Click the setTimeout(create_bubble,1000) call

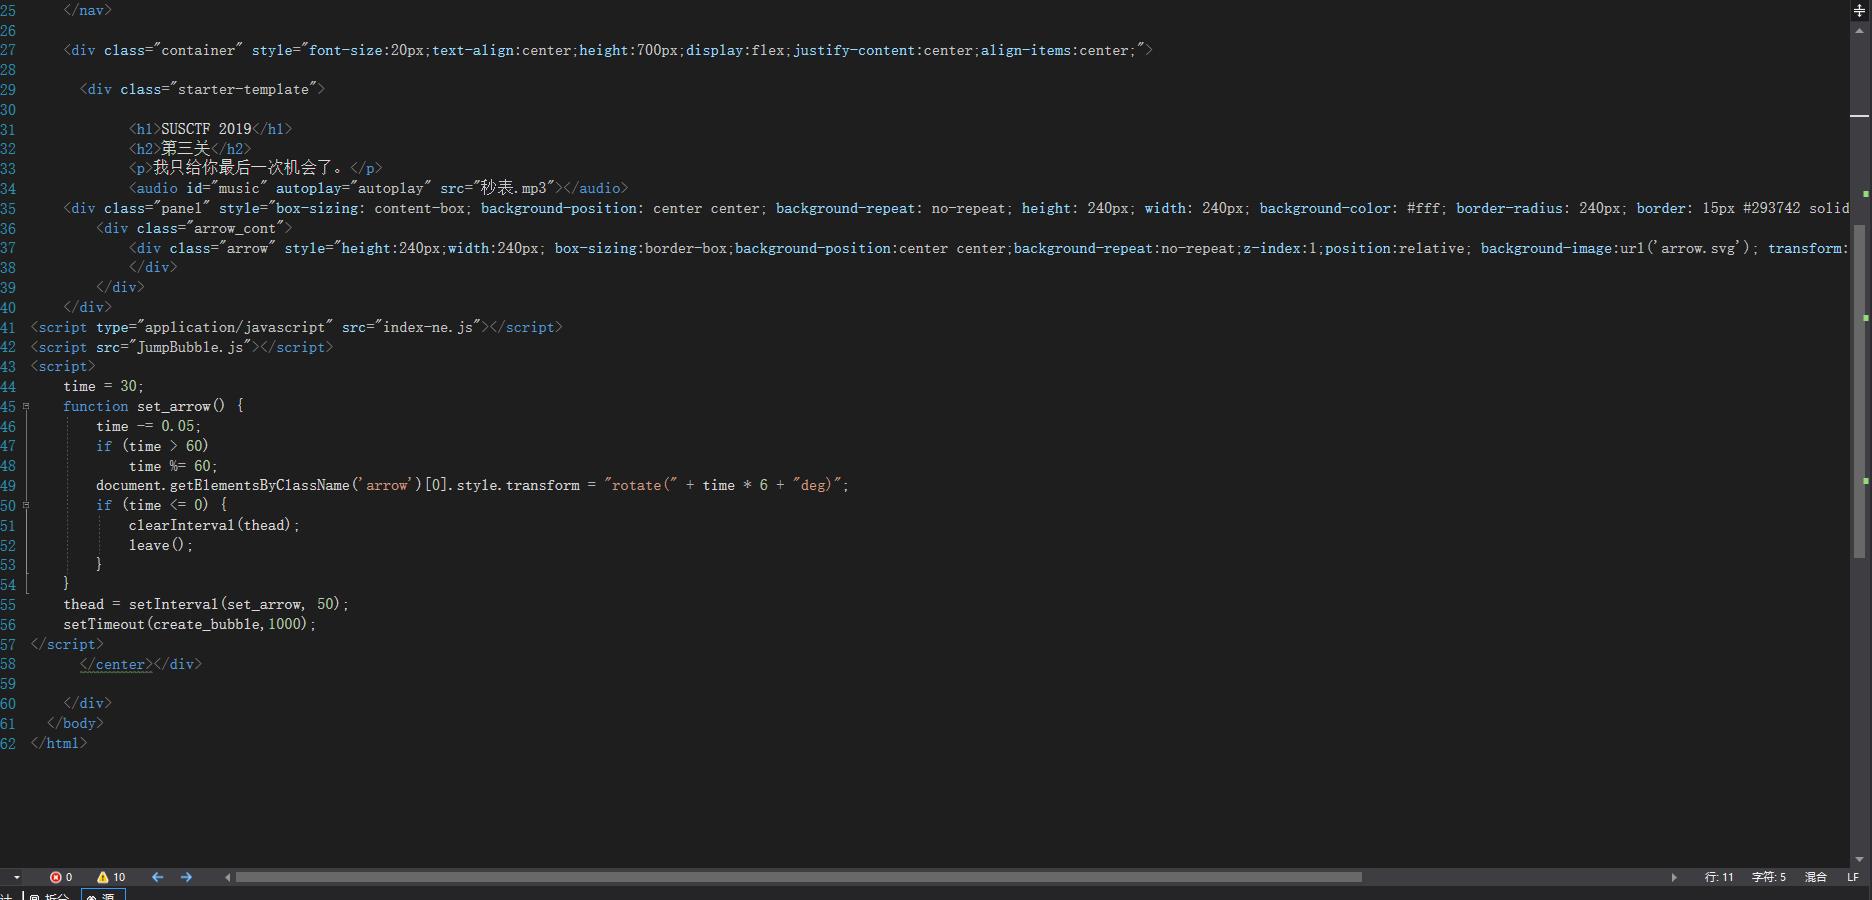[186, 624]
